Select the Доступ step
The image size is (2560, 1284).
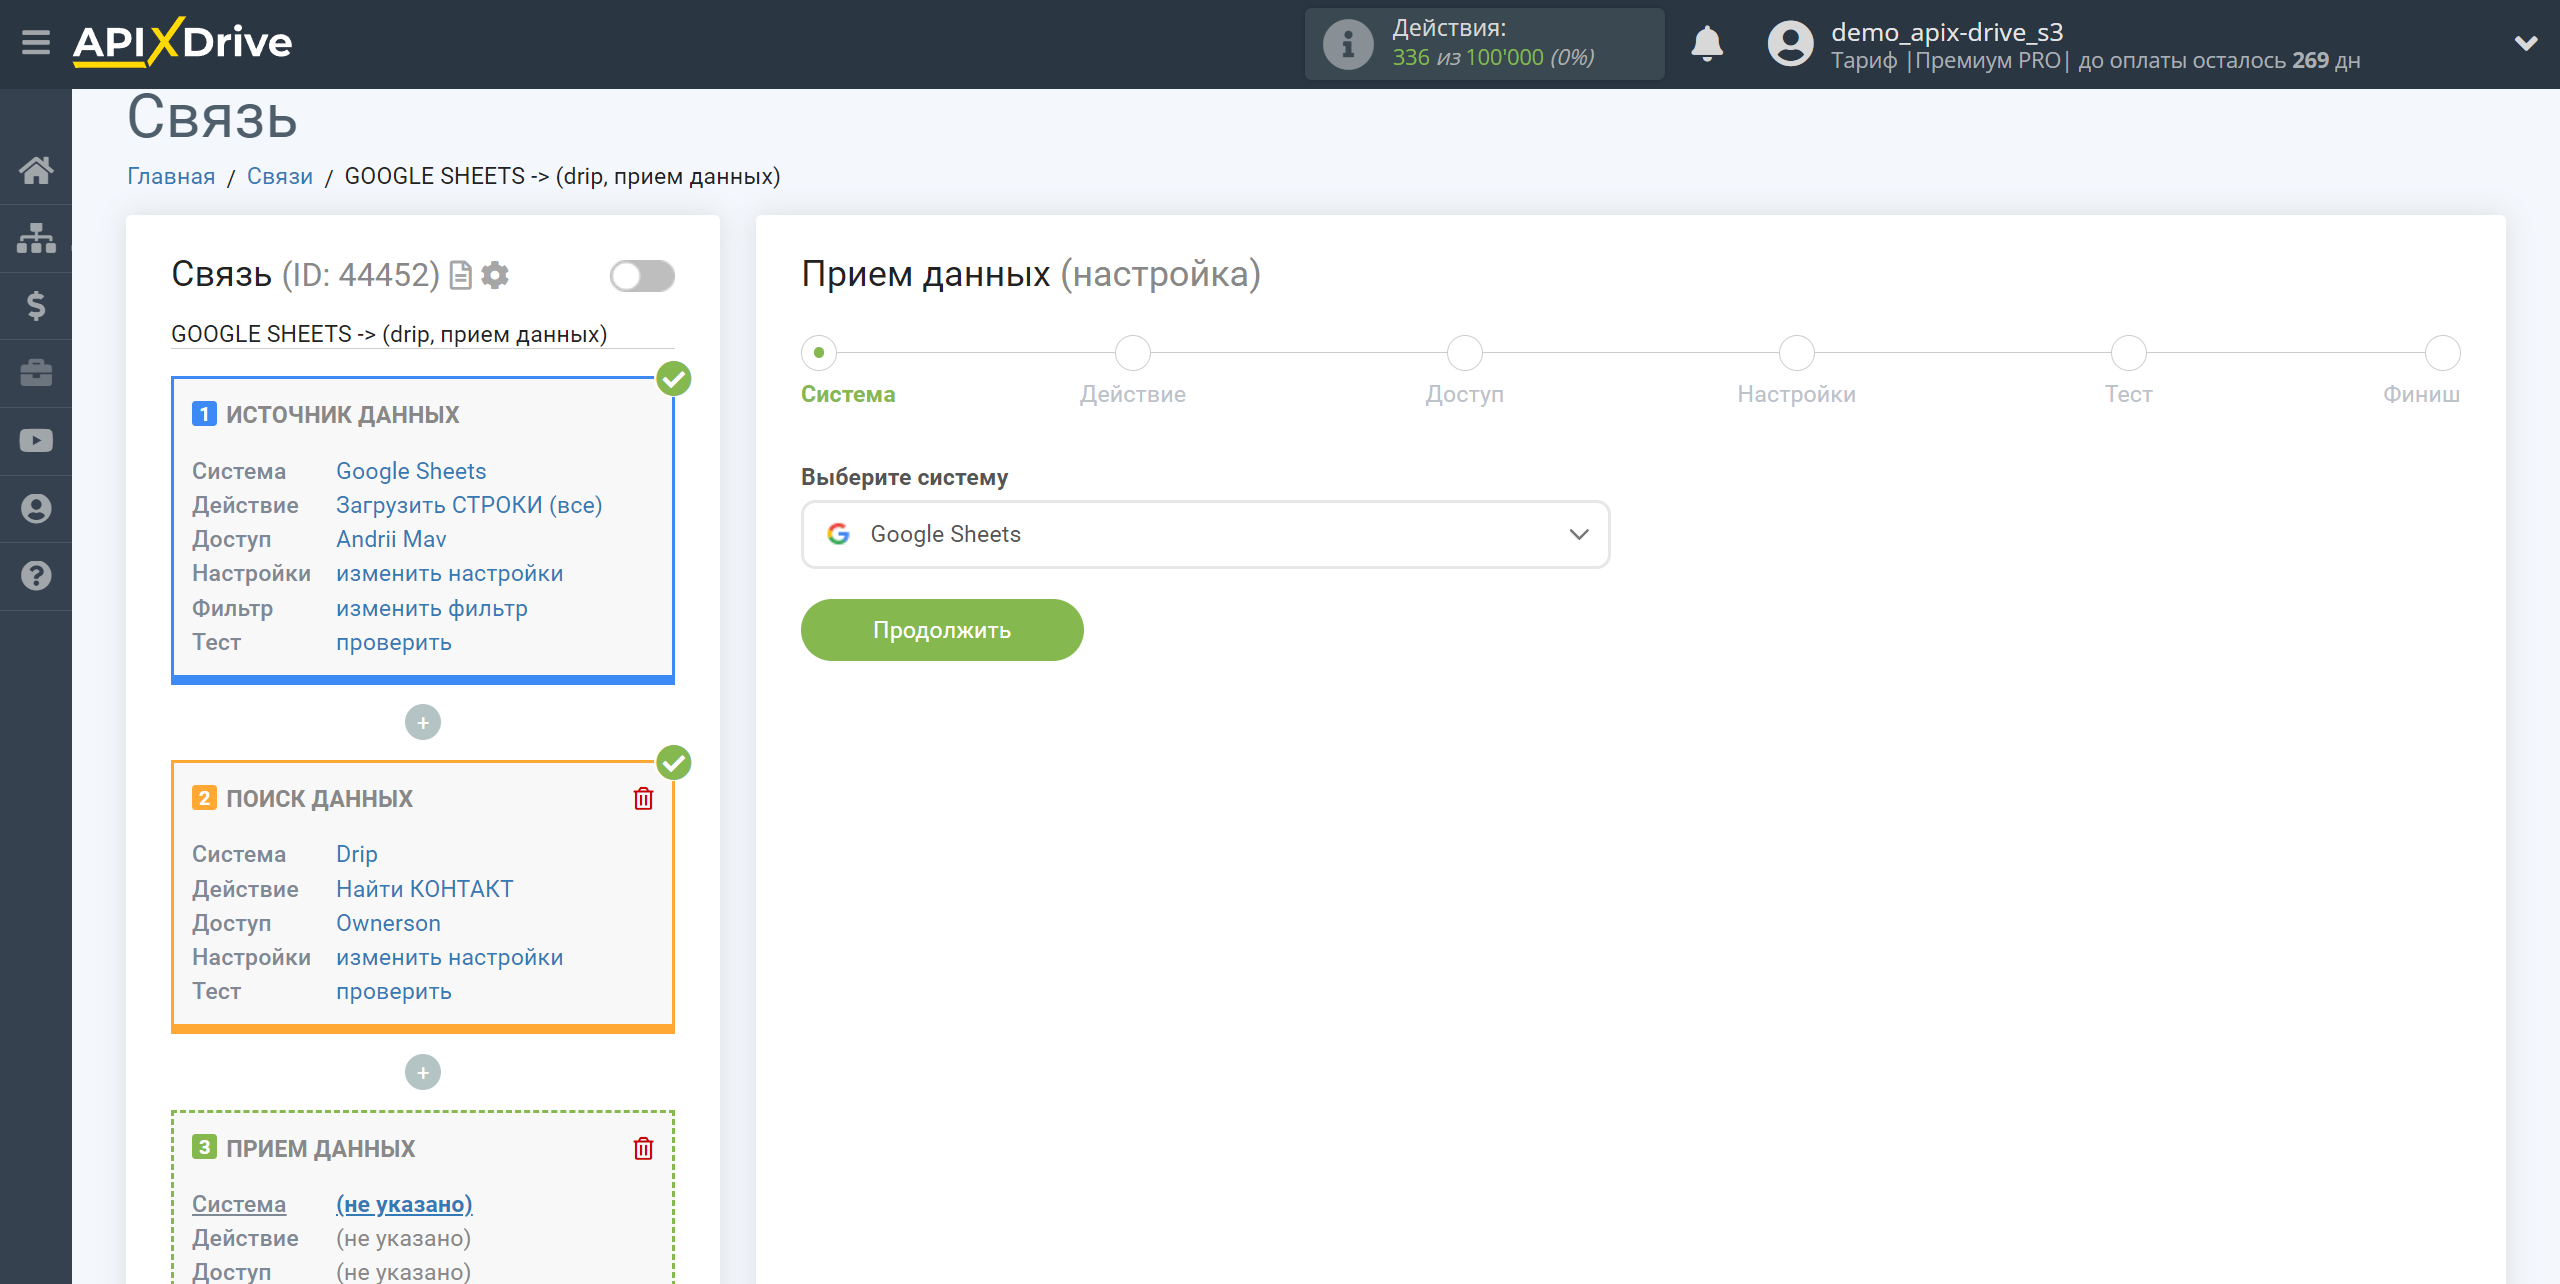pyautogui.click(x=1465, y=353)
